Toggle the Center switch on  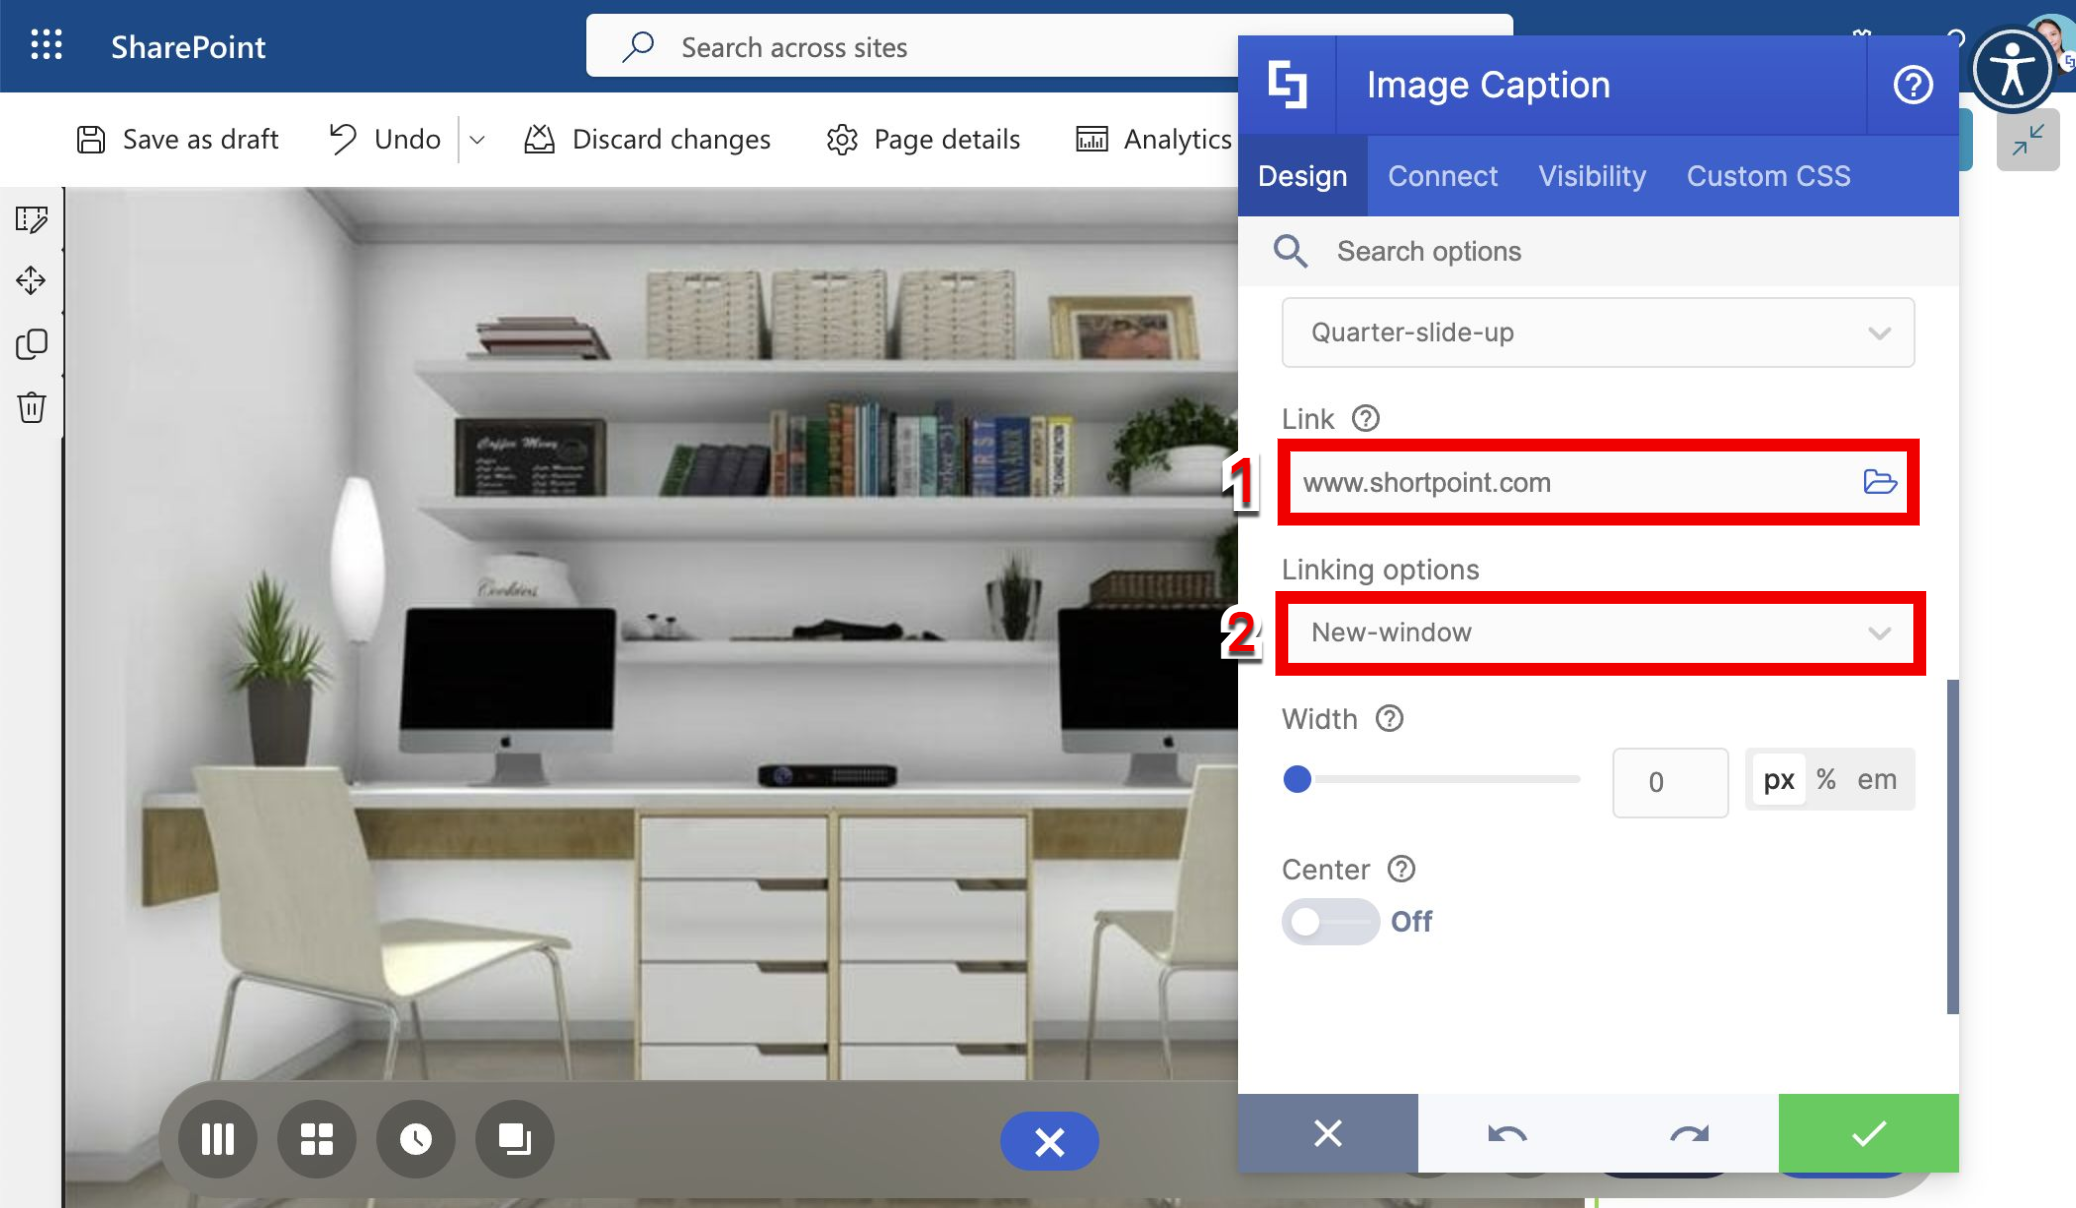pos(1329,921)
